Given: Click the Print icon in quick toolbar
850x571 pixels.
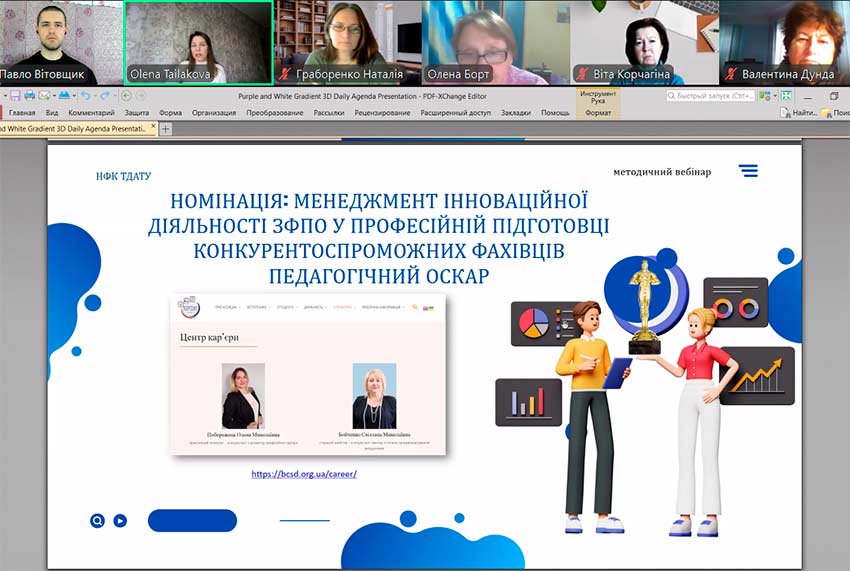Looking at the screenshot, I should click(28, 96).
